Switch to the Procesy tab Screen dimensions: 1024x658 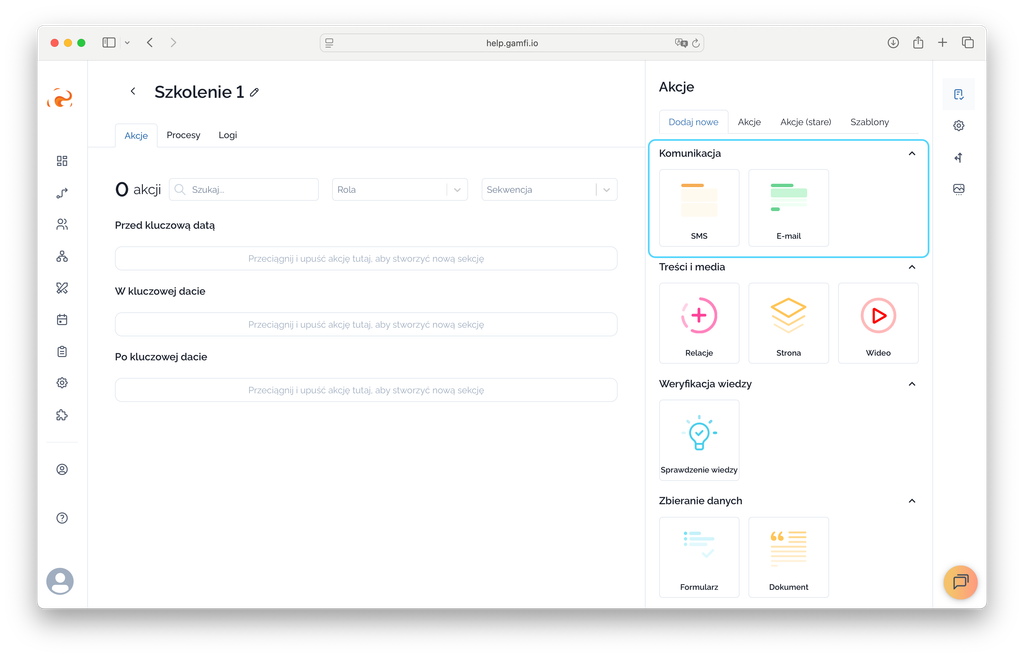coord(183,135)
